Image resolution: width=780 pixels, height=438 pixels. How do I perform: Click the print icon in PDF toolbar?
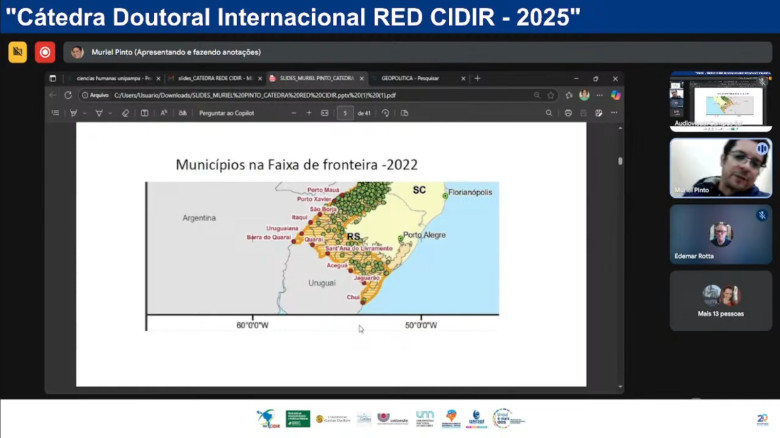568,113
